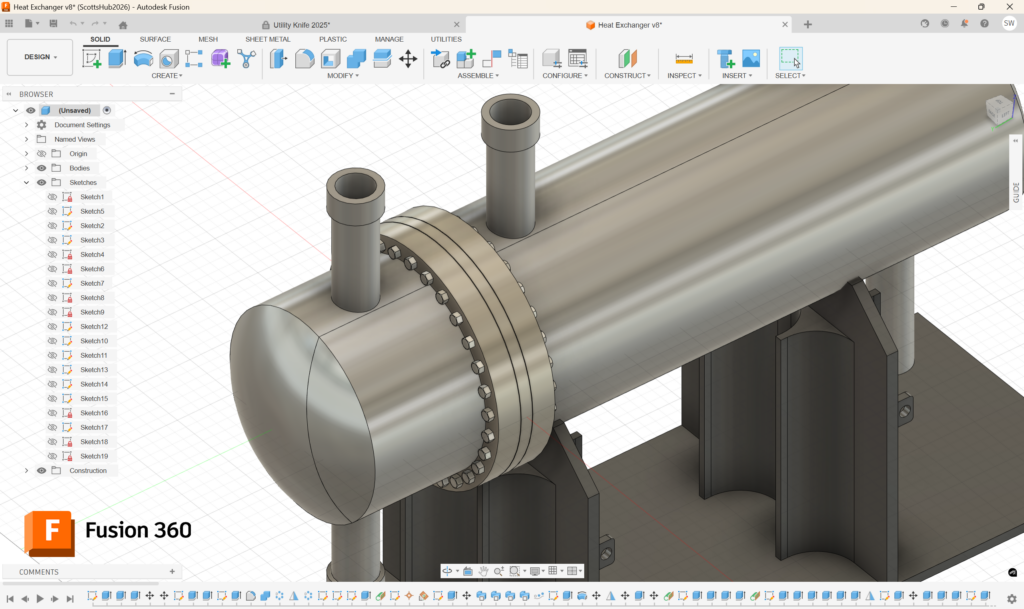Click the ViewCube

(999, 109)
